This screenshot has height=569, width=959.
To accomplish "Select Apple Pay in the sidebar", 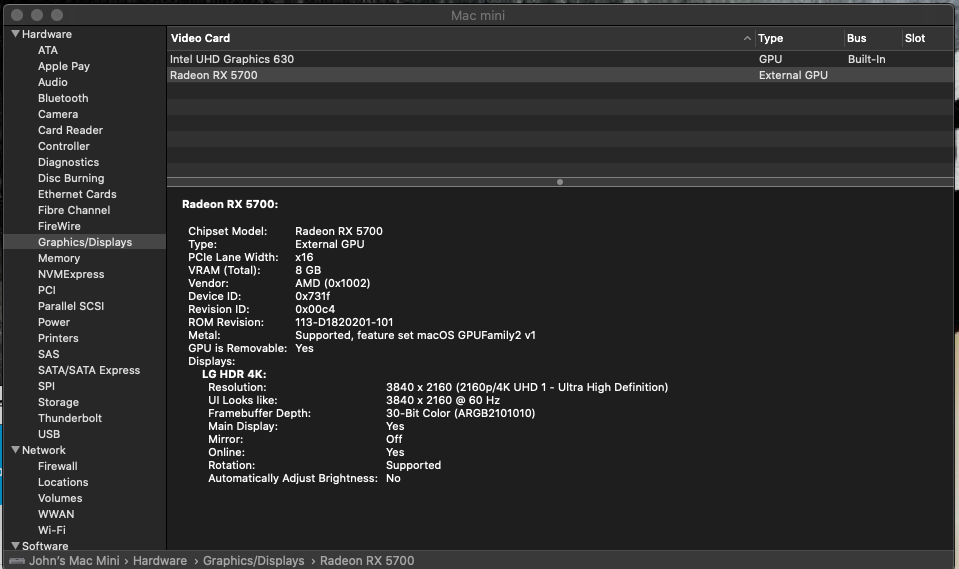I will click(64, 66).
